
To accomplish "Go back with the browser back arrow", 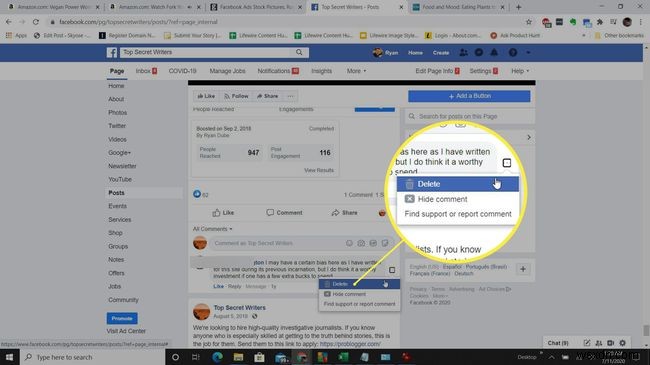I will tap(9, 22).
